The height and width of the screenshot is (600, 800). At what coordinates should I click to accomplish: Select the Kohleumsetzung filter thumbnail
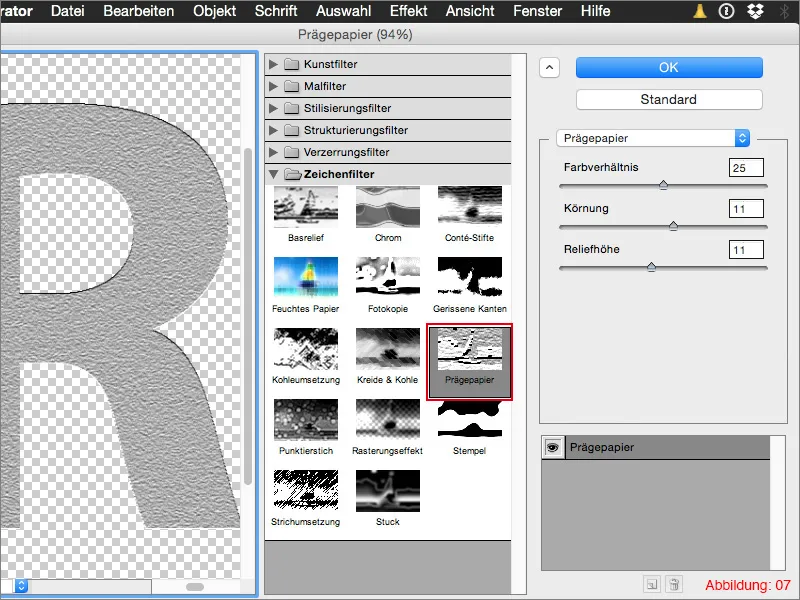point(306,348)
